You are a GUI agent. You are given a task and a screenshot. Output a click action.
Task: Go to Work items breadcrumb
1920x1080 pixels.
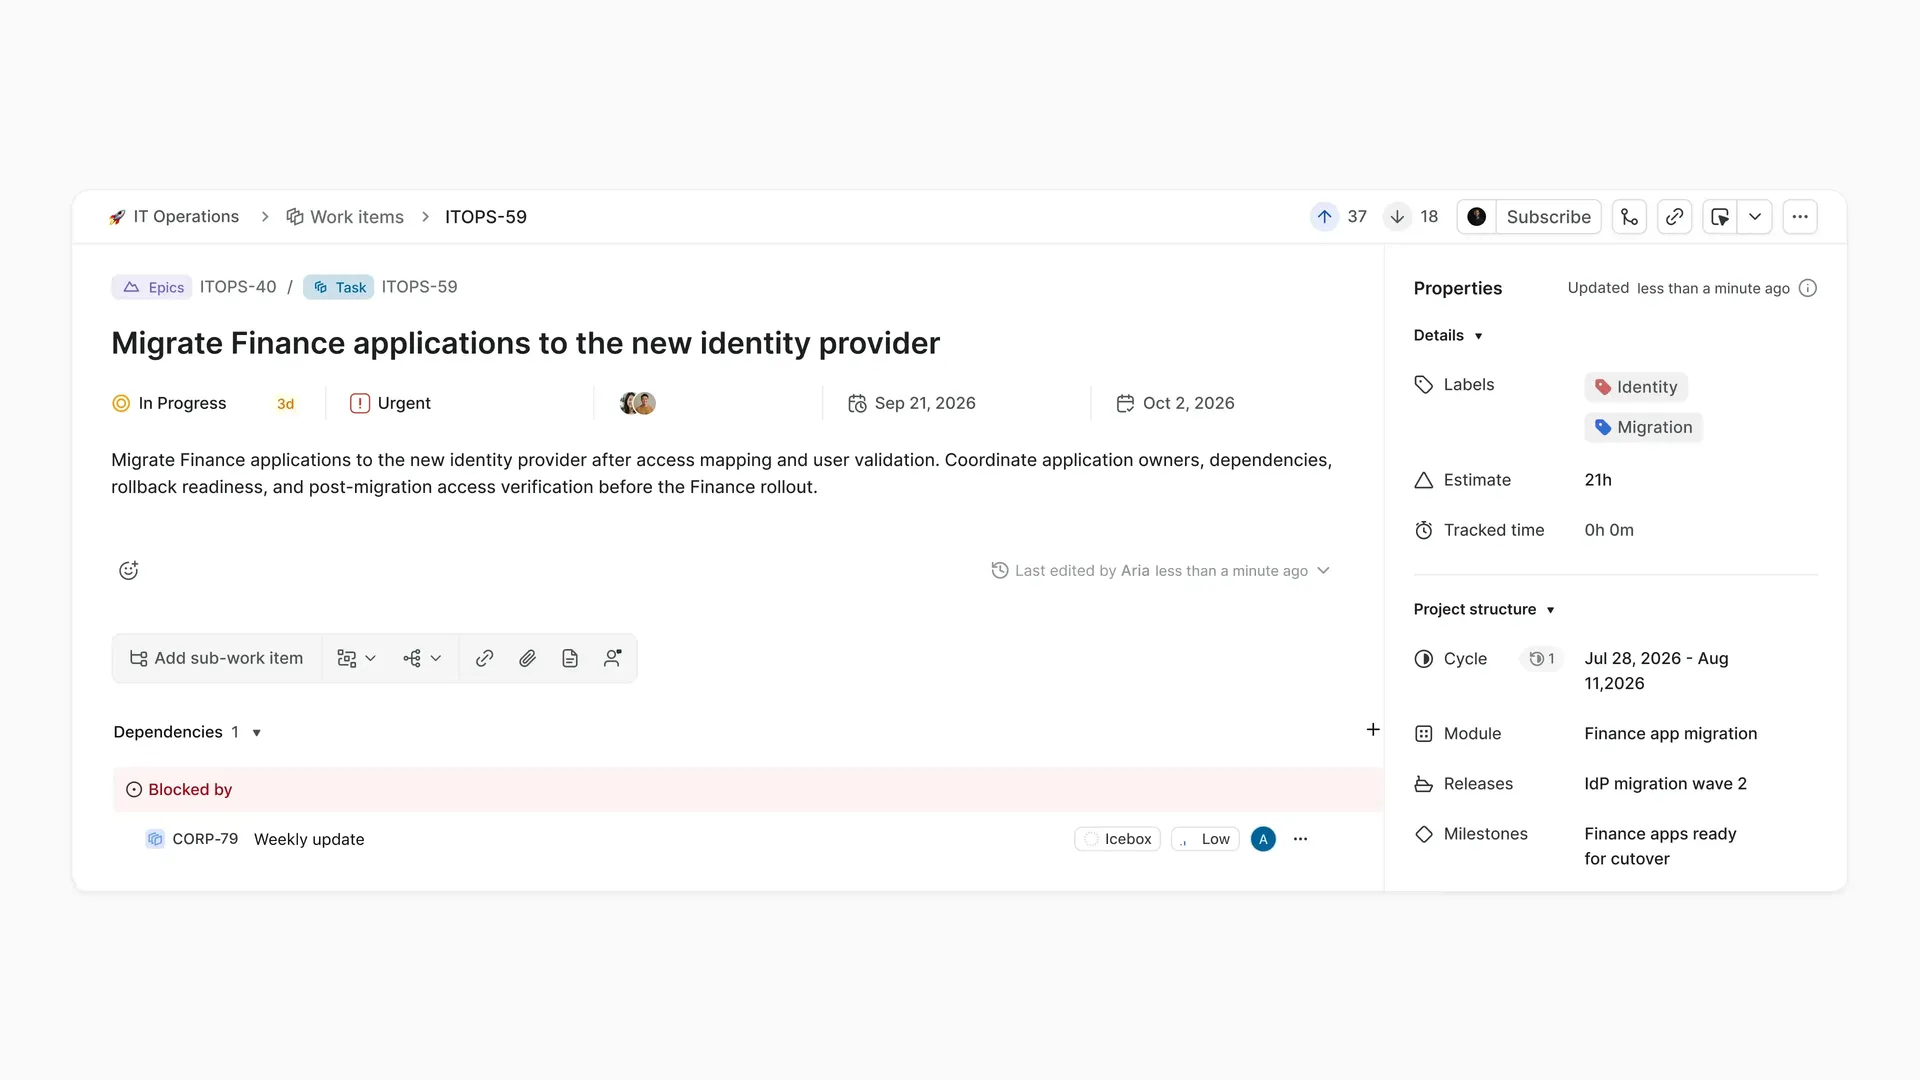click(345, 217)
